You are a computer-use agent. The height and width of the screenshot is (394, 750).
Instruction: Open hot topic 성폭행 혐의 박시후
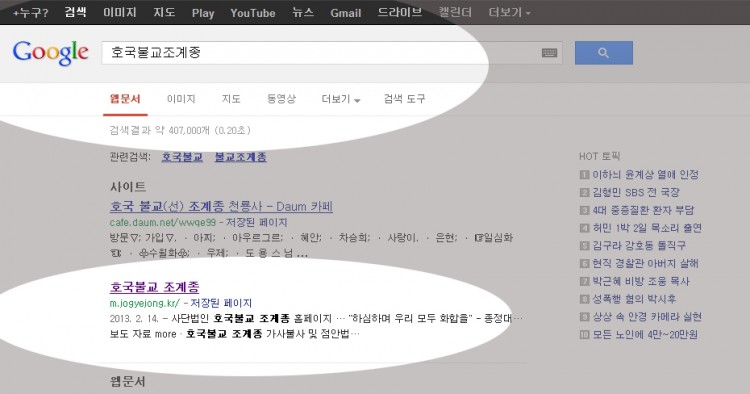[x=634, y=299]
